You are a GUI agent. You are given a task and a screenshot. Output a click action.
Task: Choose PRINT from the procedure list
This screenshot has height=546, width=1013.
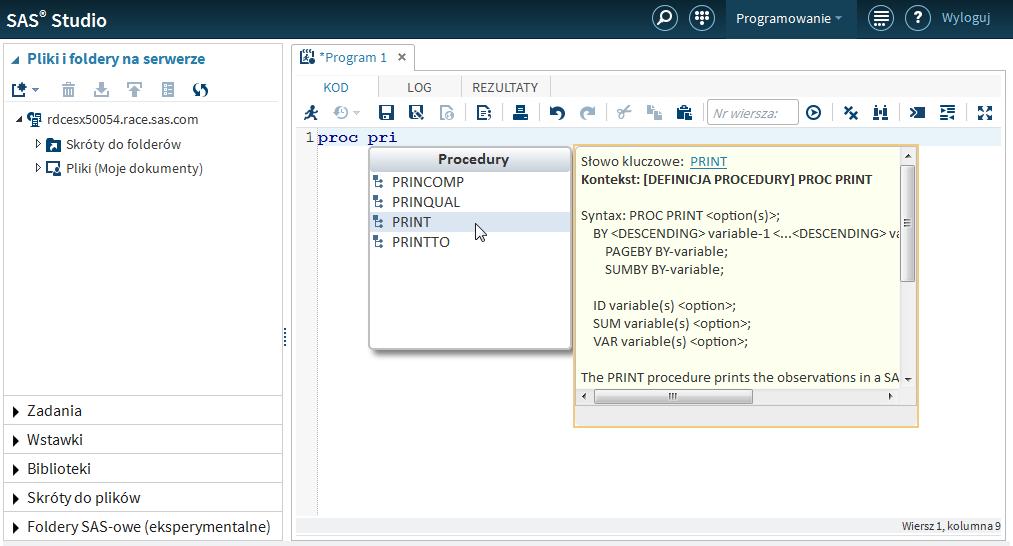point(470,222)
